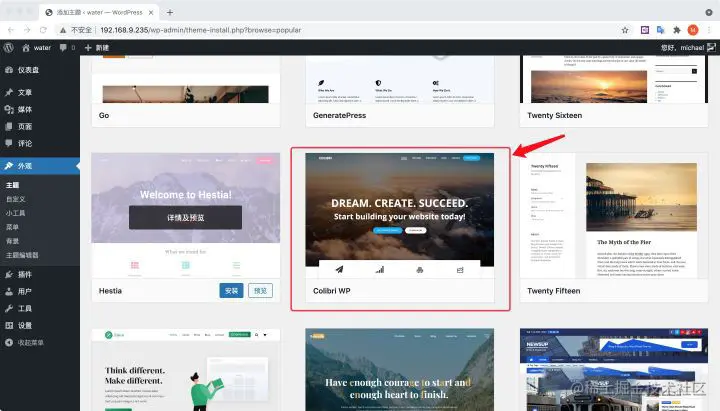Image resolution: width=720 pixels, height=411 pixels.
Task: Click the Hestia theme name
Action: [110, 291]
